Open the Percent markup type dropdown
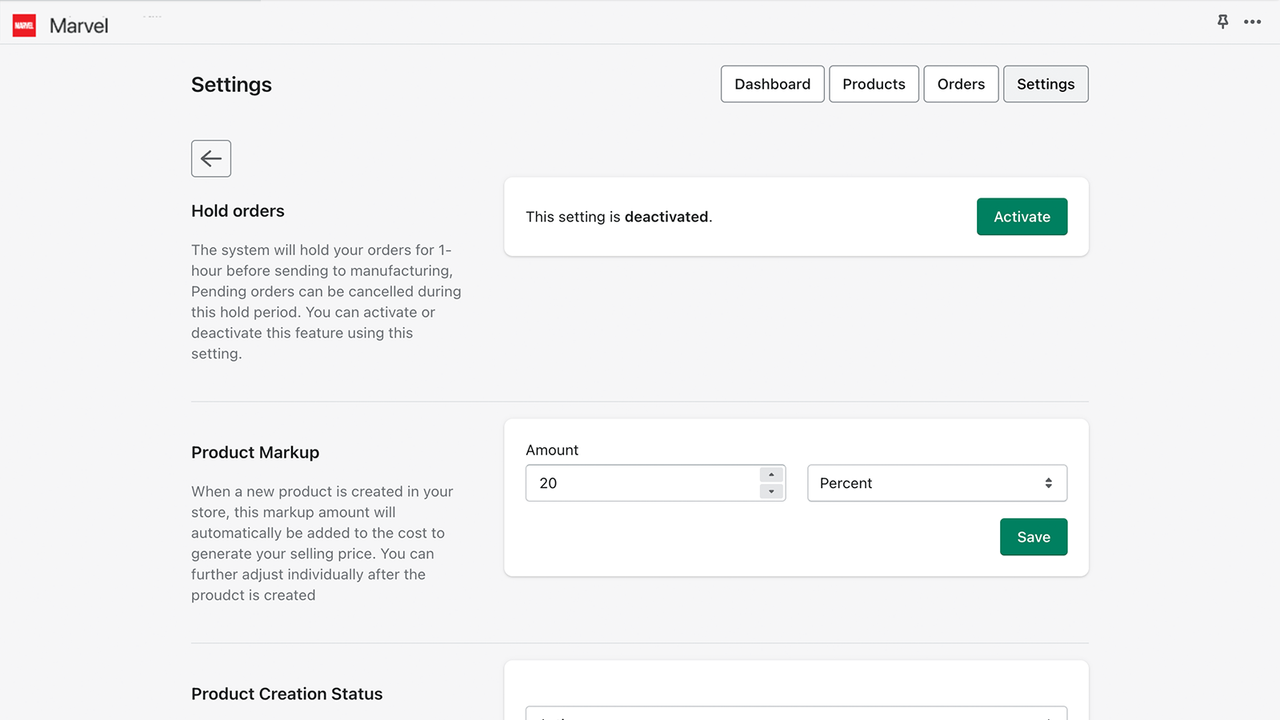1280x720 pixels. point(937,483)
